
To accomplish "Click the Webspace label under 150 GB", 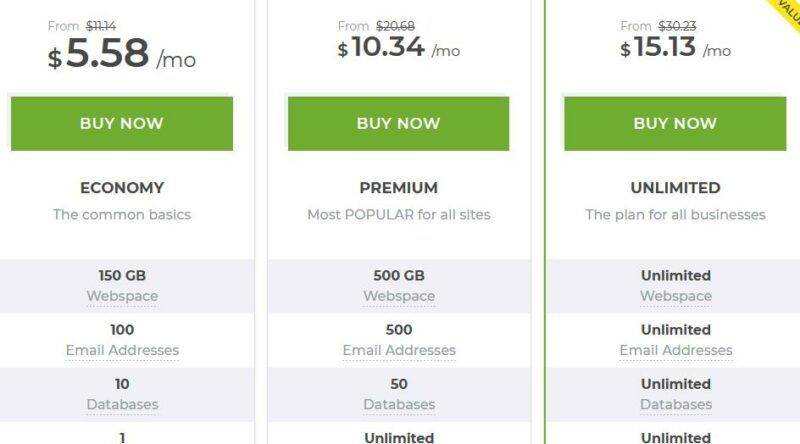I will point(122,296).
